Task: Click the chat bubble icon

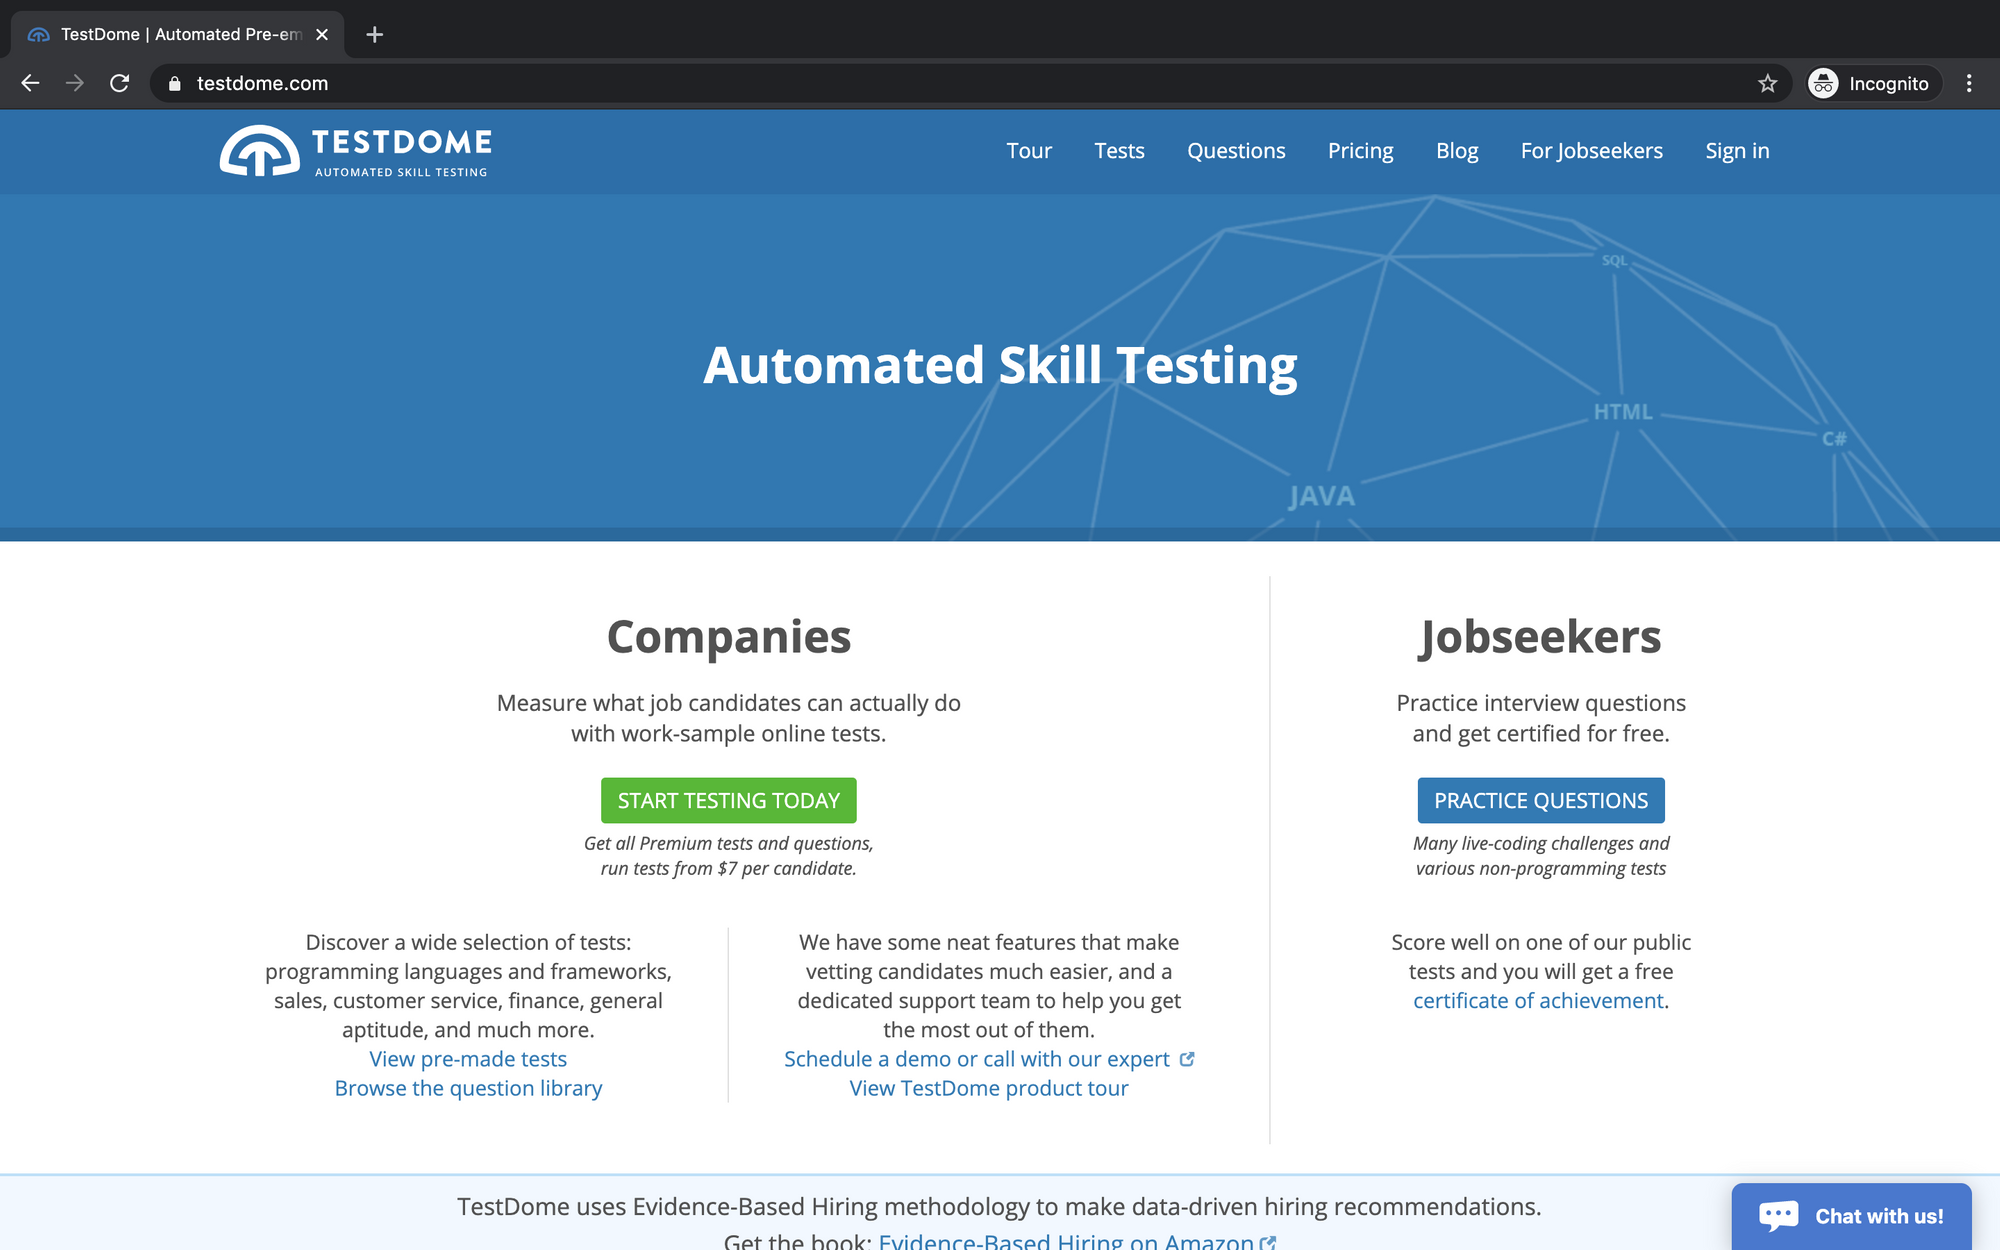Action: (1778, 1216)
